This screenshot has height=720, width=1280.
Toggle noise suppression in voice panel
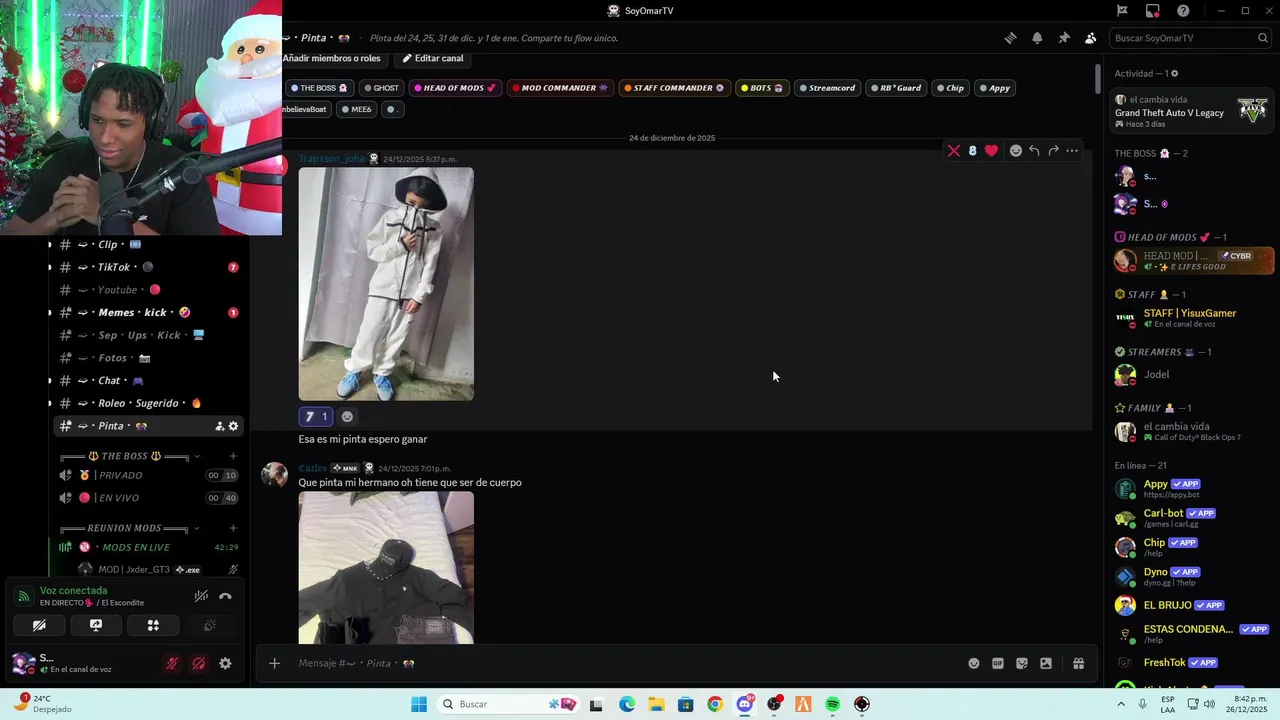pos(201,596)
